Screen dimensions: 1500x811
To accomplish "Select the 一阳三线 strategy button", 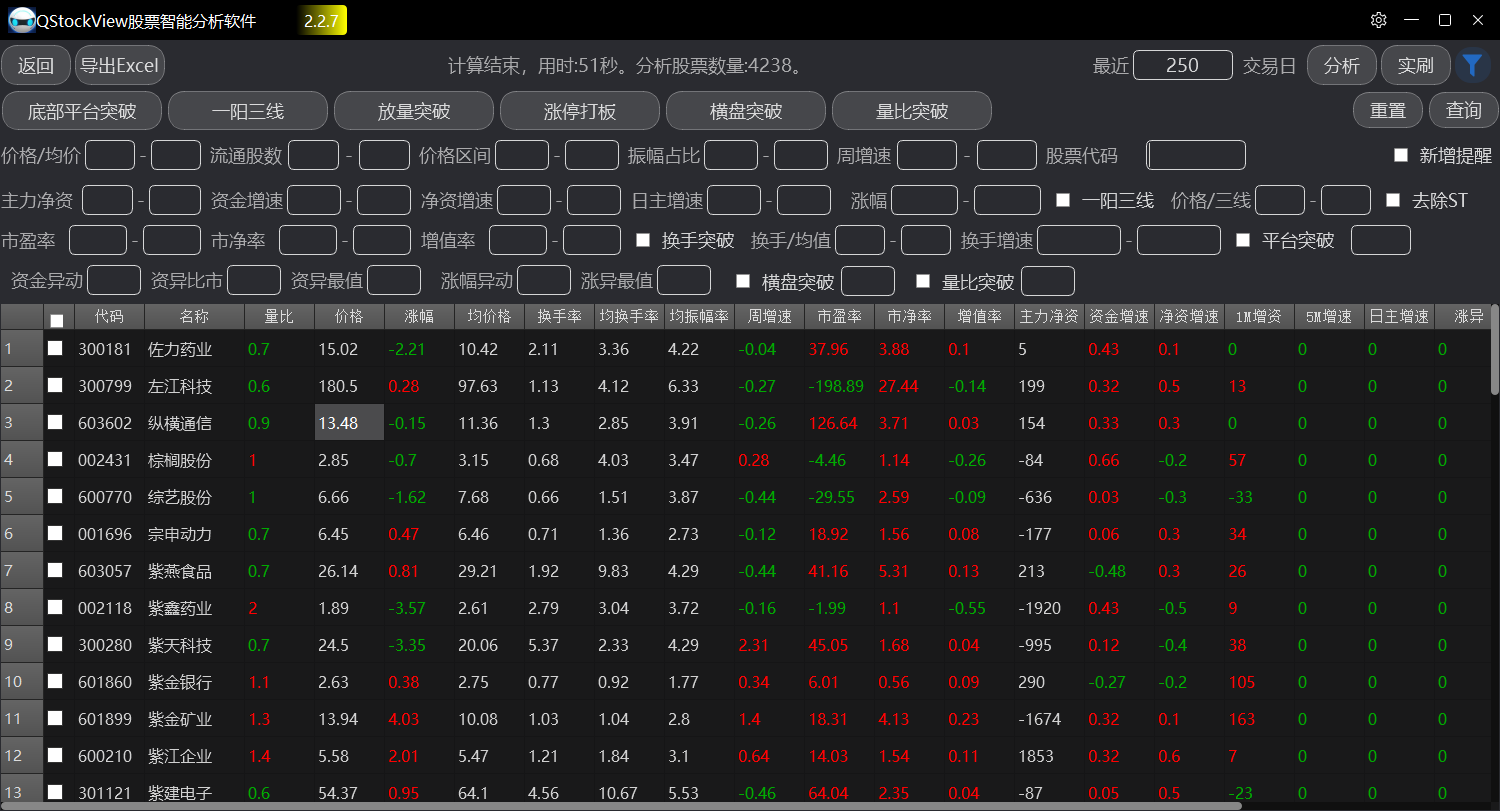I will coord(248,111).
